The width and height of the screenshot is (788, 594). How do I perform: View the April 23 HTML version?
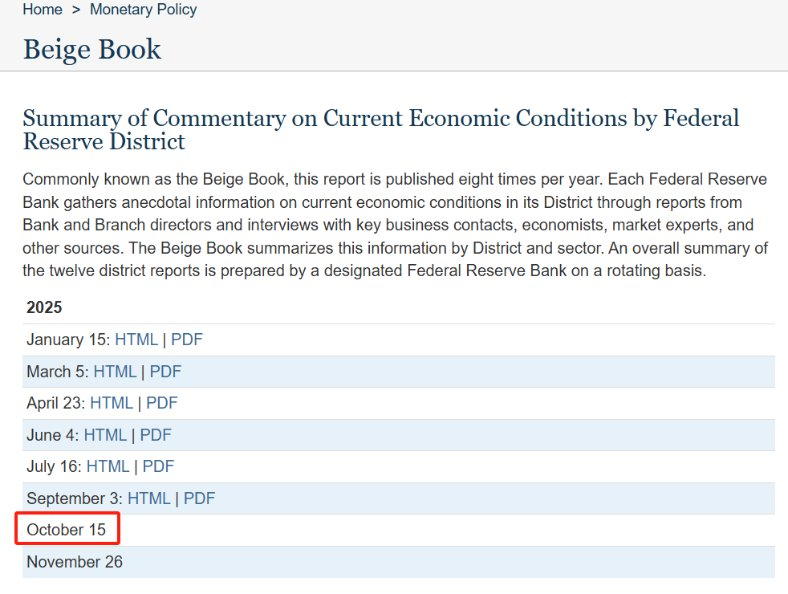111,403
